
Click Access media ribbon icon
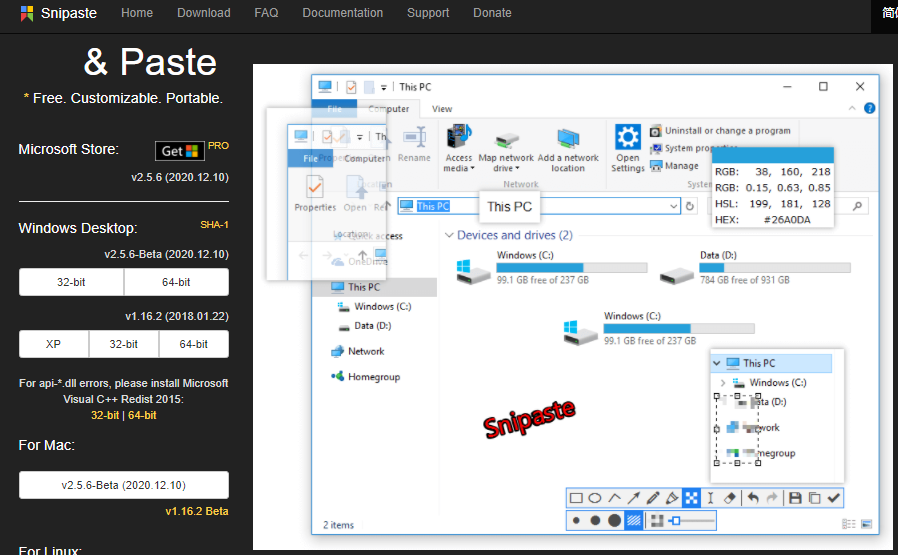pyautogui.click(x=459, y=137)
